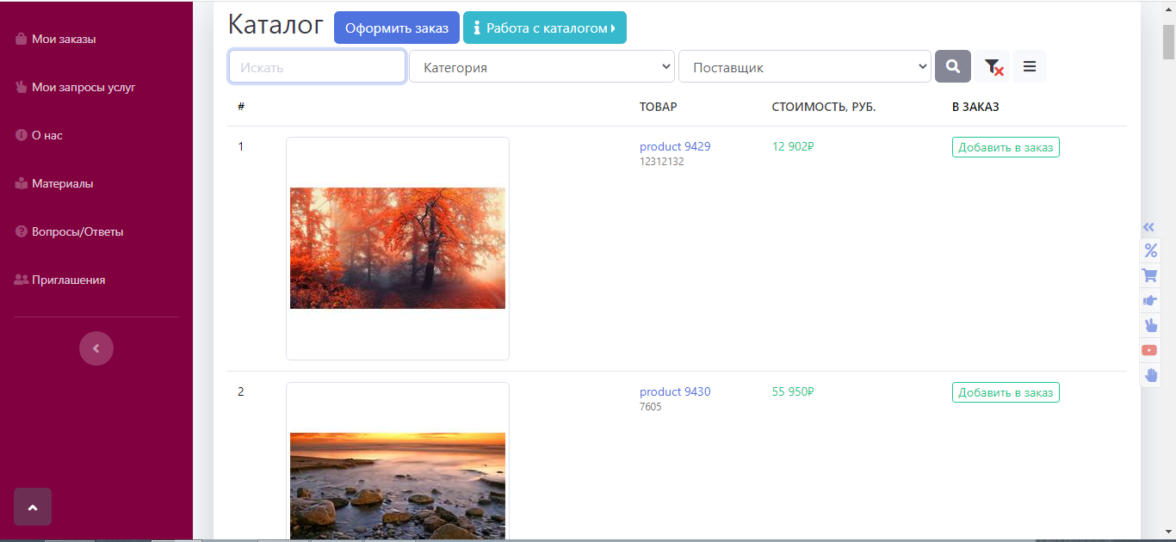Open the Поставщик dropdown
Viewport: 1176px width, 542px height.
805,67
